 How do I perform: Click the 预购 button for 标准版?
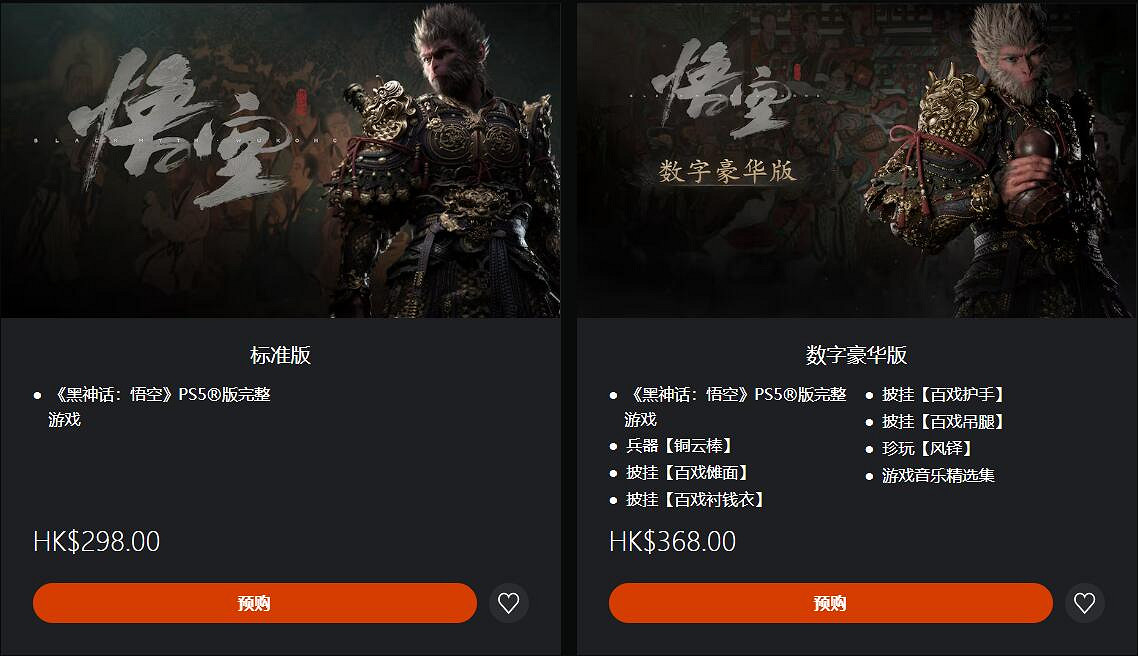coord(255,603)
